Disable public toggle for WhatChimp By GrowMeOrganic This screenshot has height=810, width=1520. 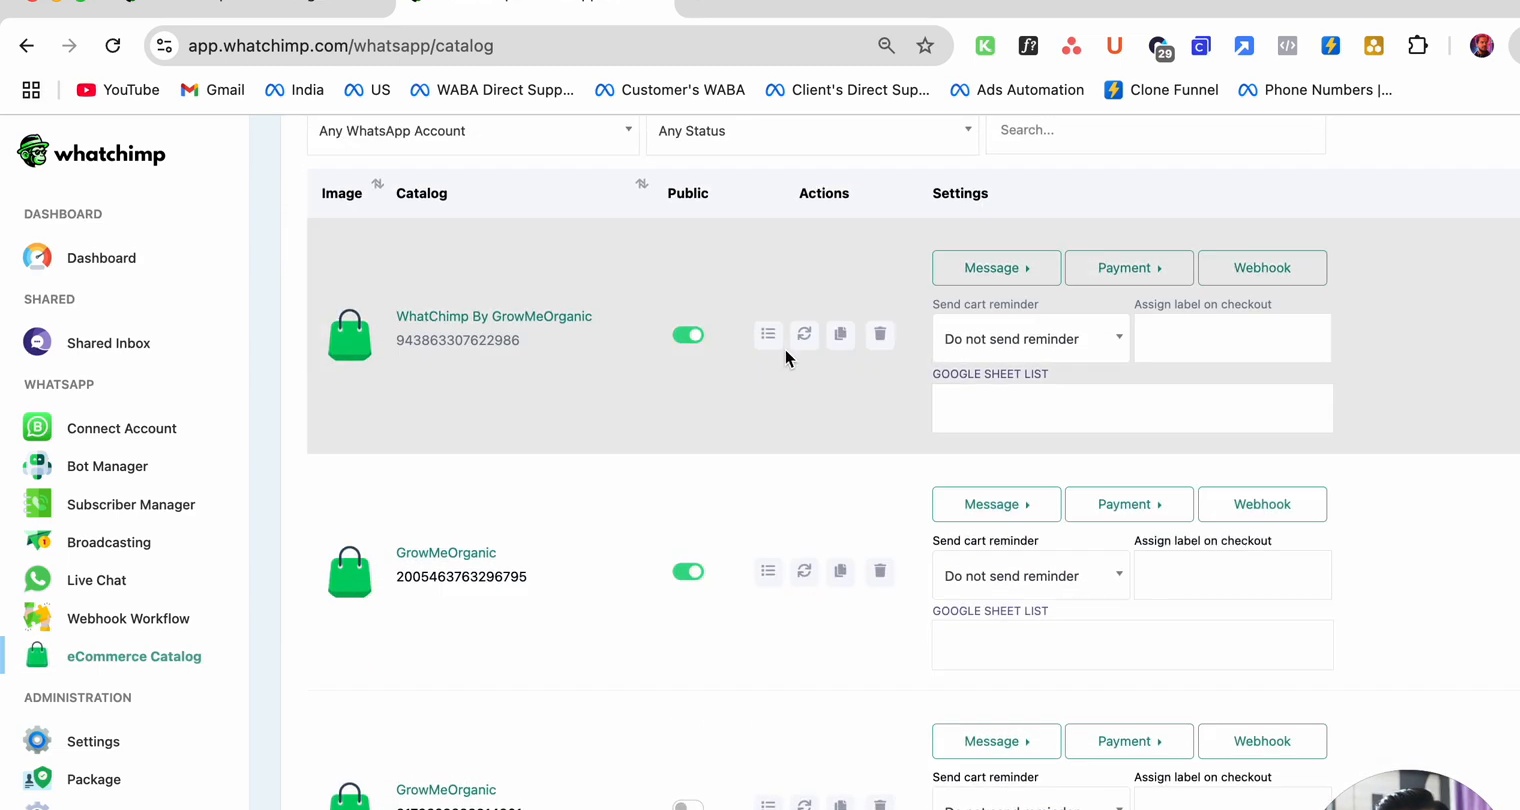coord(688,335)
